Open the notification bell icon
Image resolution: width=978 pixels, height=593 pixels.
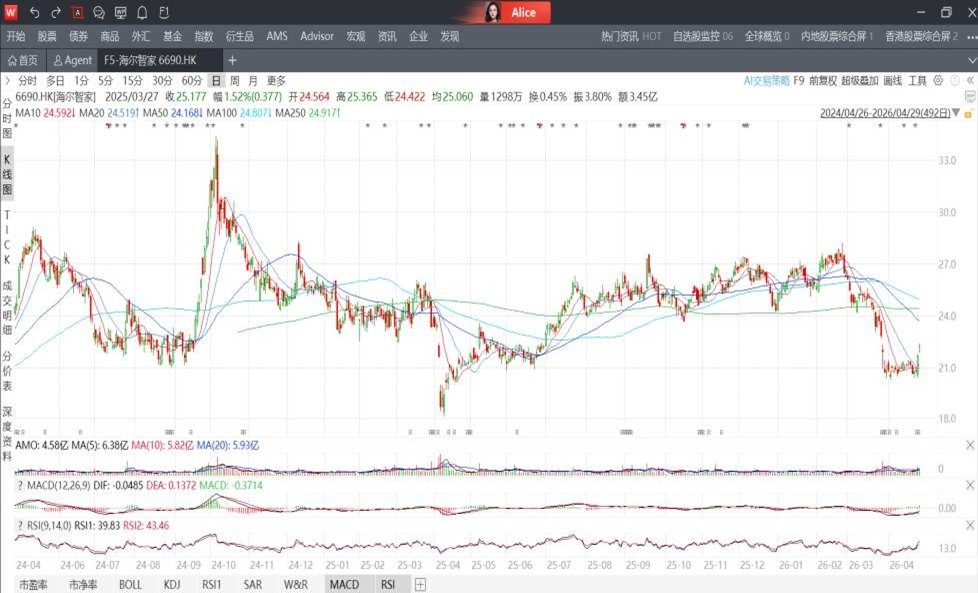[x=142, y=13]
